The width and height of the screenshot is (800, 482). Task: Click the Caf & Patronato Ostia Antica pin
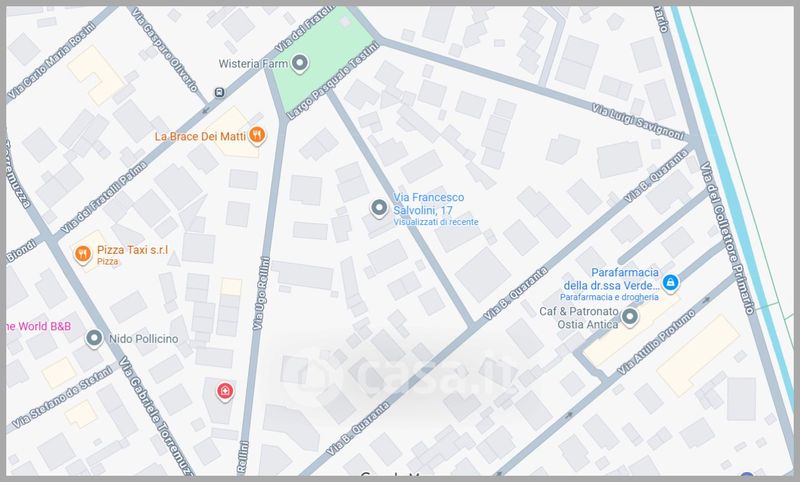click(630, 317)
